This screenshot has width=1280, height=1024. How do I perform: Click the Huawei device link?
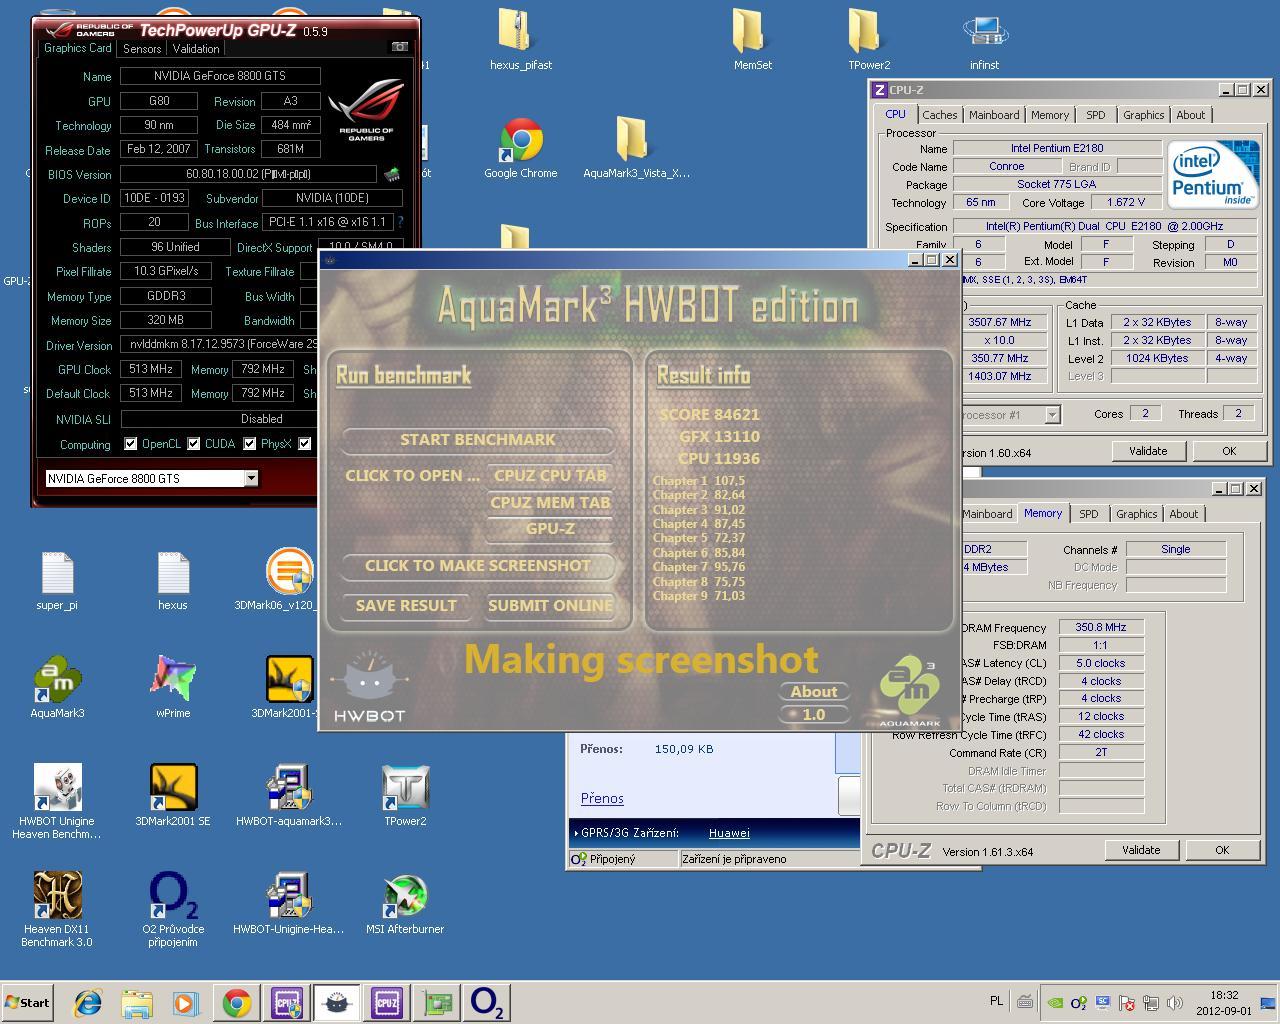729,833
